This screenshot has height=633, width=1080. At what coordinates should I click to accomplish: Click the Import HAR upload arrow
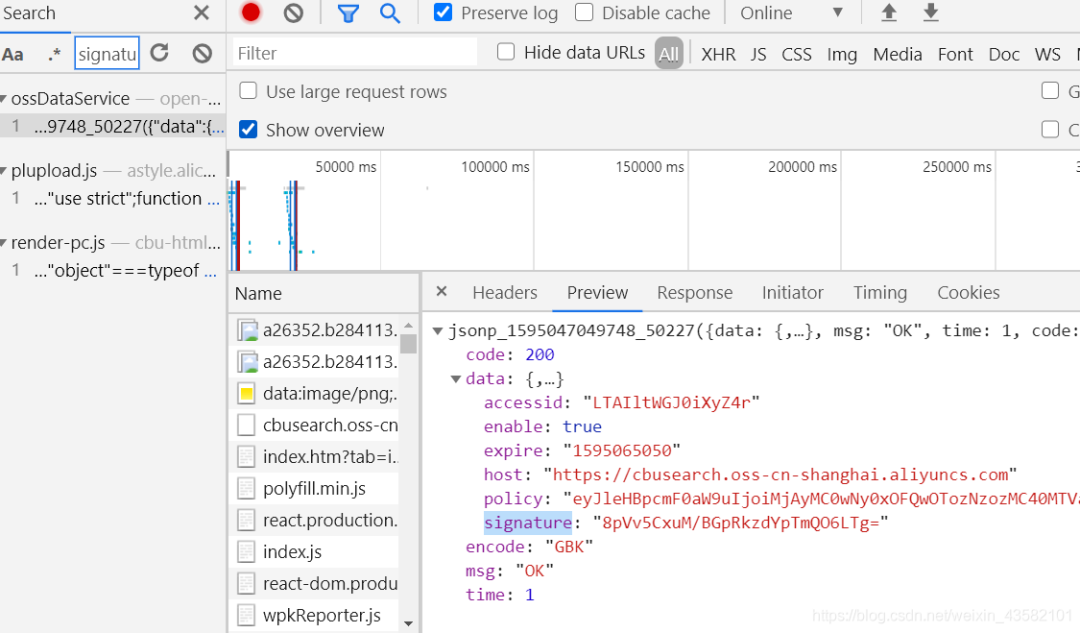click(x=889, y=12)
